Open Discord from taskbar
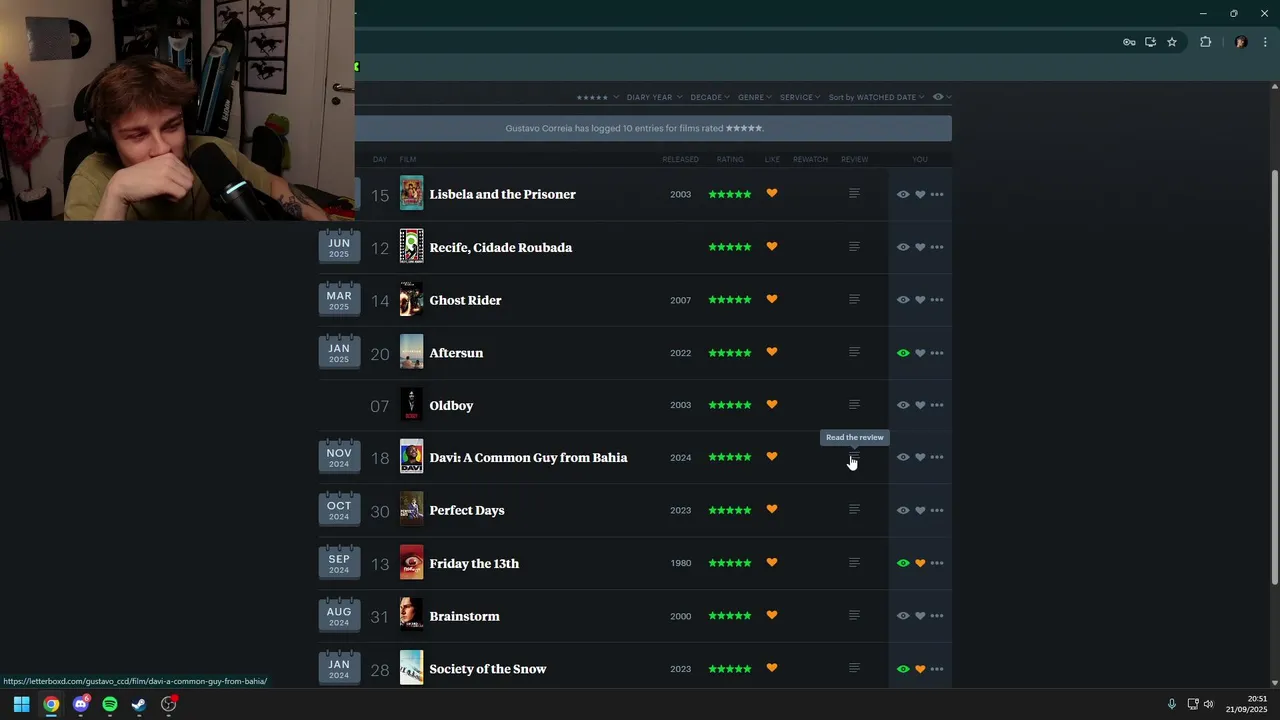Viewport: 1280px width, 720px height. 81,704
